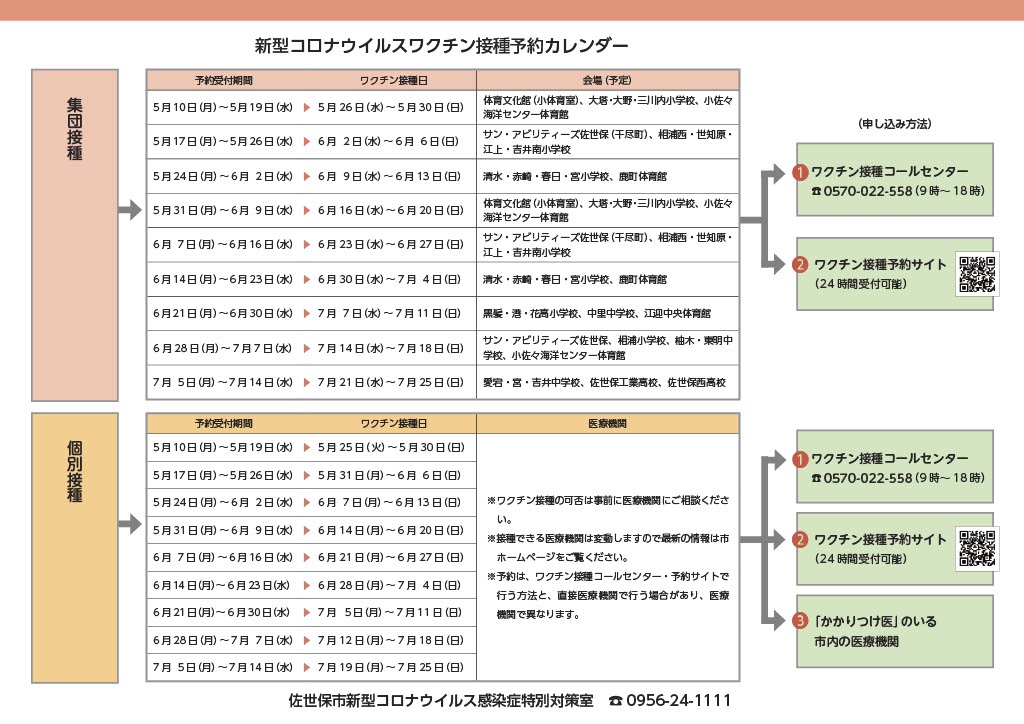Click 5月17日(月)～5月26日(水) in the 集団接種 table
The width and height of the screenshot is (1024, 724).
click(x=223, y=141)
